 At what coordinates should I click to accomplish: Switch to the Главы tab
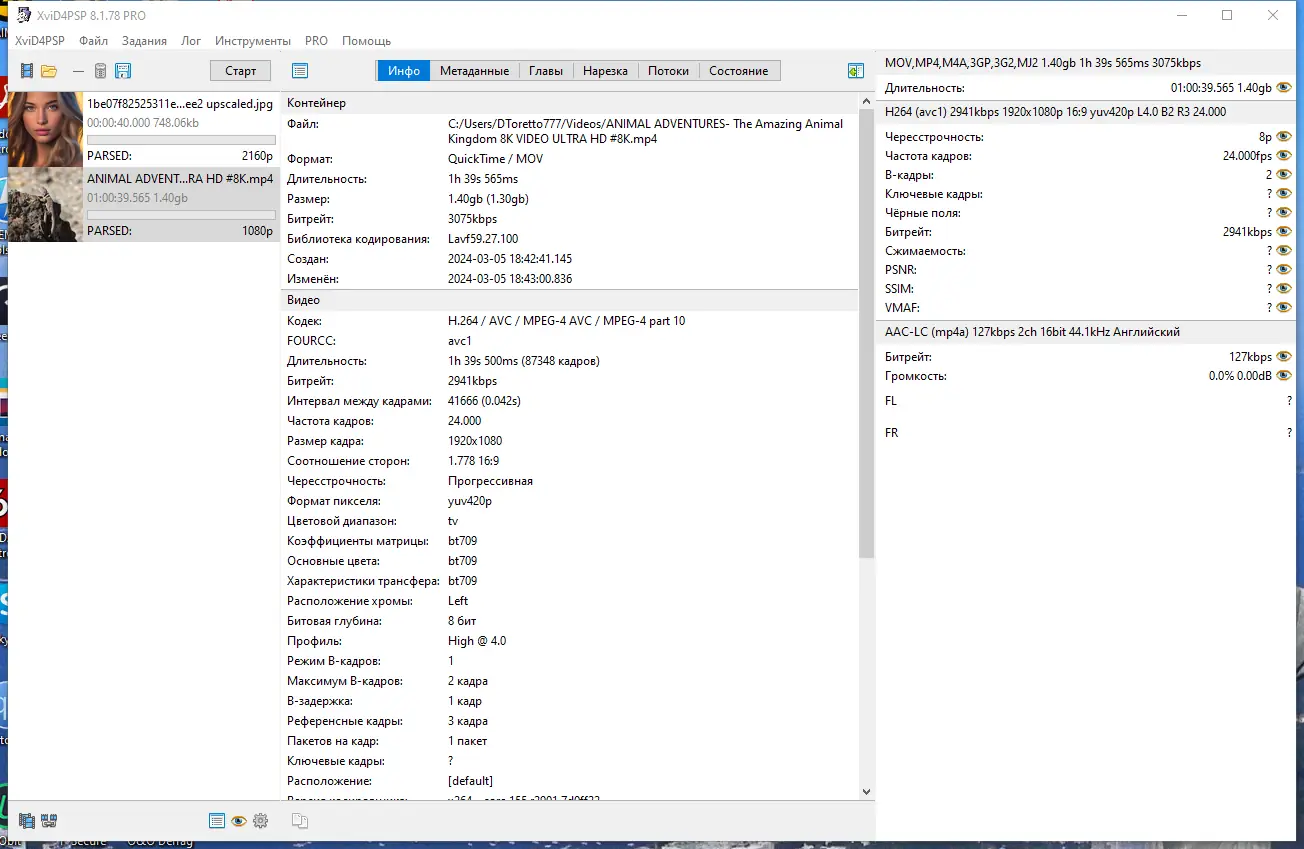coord(546,71)
